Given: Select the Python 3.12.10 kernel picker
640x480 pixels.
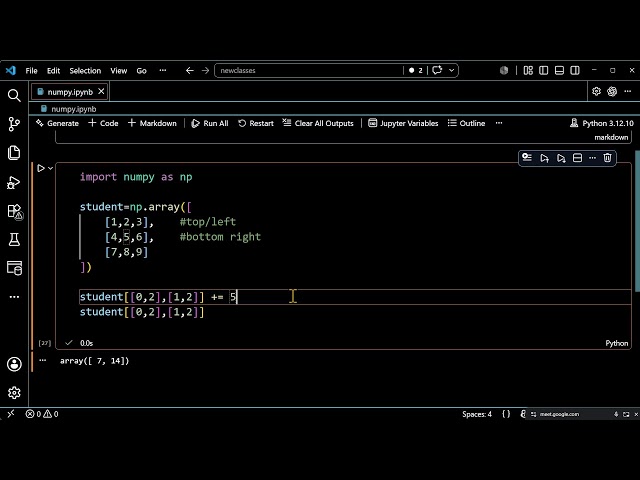Looking at the screenshot, I should point(602,123).
